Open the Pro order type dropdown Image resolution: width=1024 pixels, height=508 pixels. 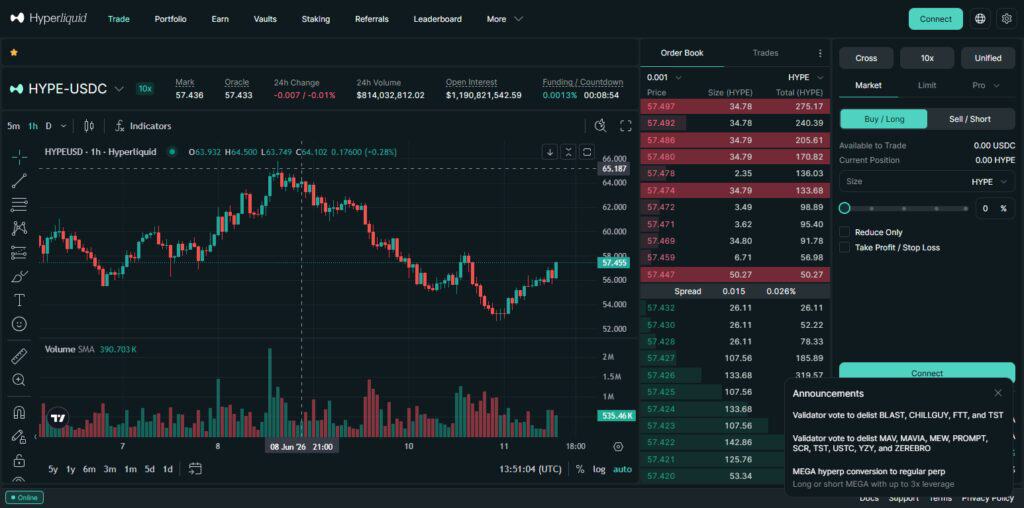coord(986,85)
